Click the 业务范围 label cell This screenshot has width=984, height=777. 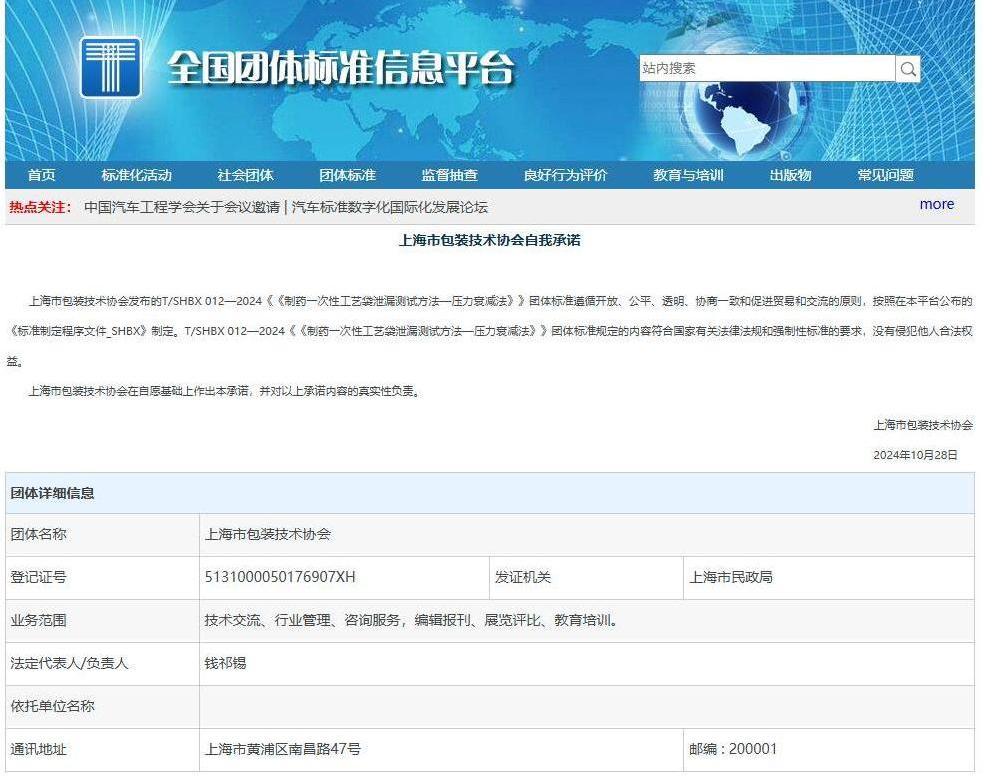[x=102, y=620]
